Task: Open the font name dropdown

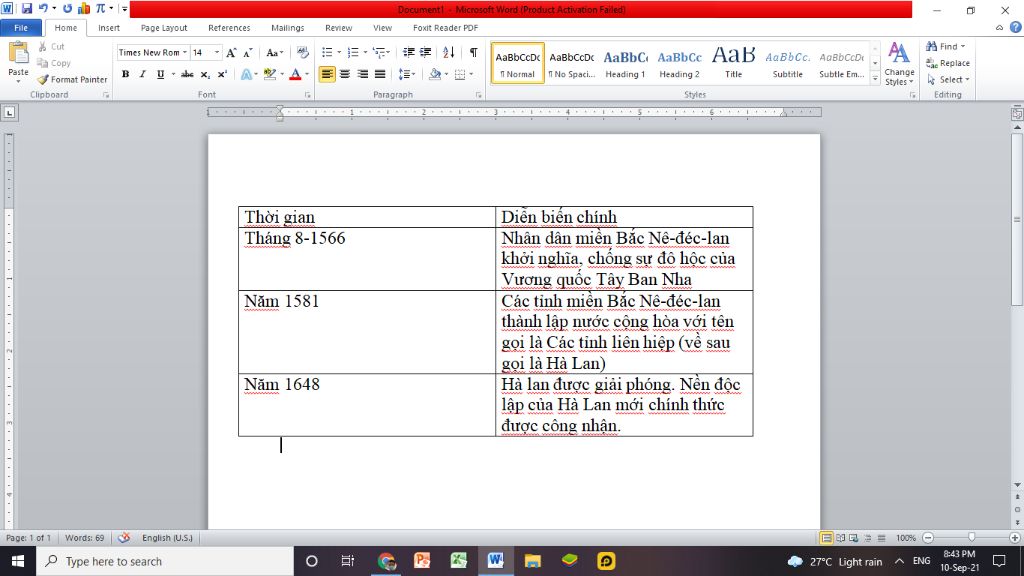Action: [185, 52]
